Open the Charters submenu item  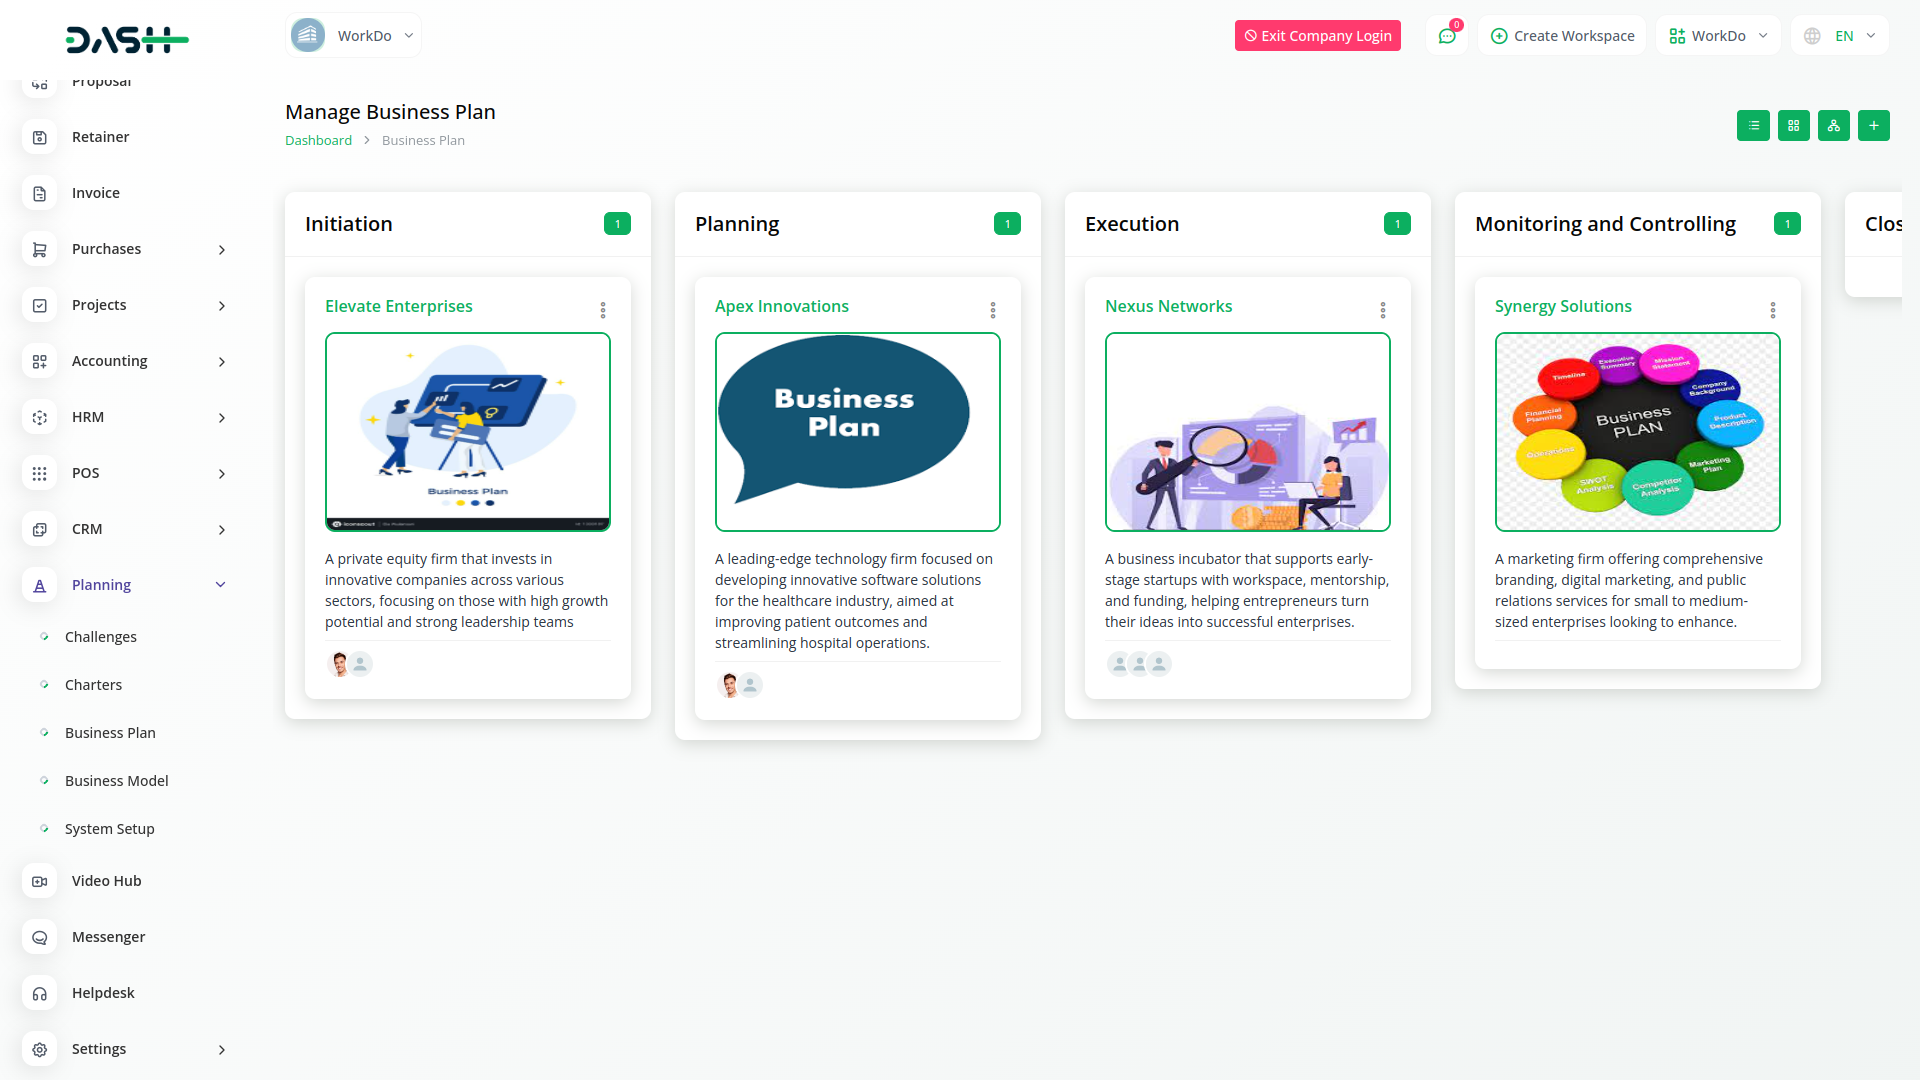[93, 685]
